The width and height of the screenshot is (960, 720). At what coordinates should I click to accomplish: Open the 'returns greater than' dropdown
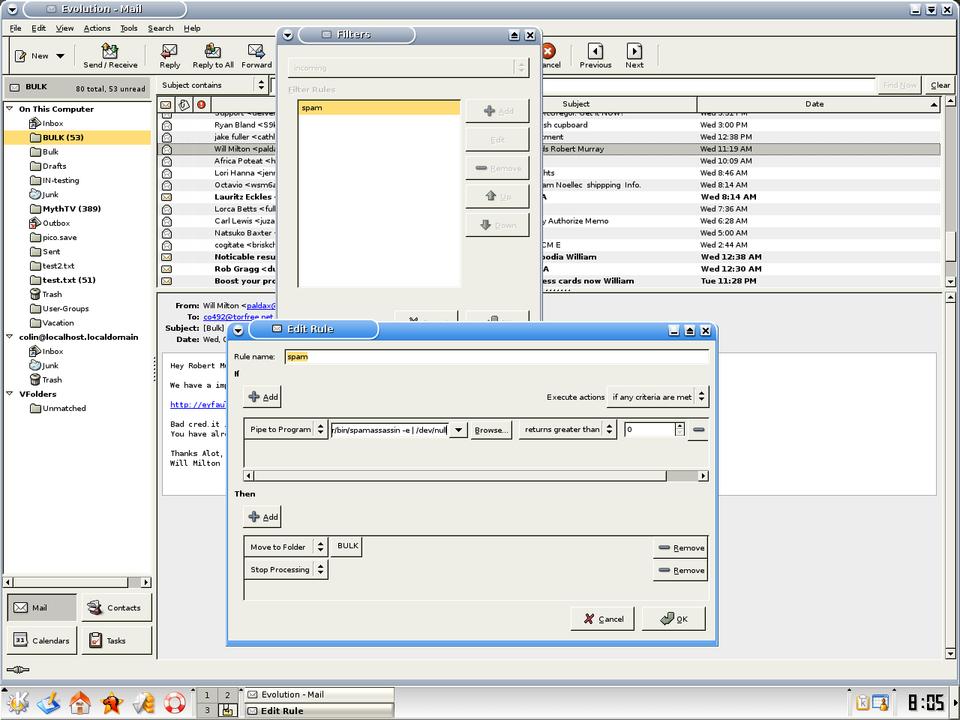(x=567, y=430)
